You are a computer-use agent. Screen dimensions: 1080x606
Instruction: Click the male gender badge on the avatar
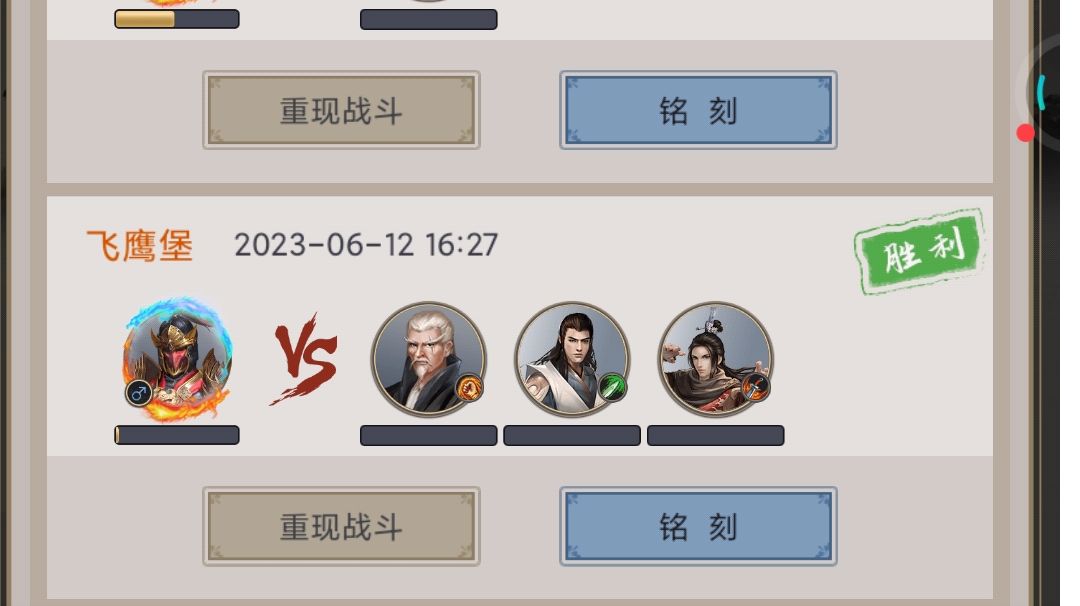(138, 393)
